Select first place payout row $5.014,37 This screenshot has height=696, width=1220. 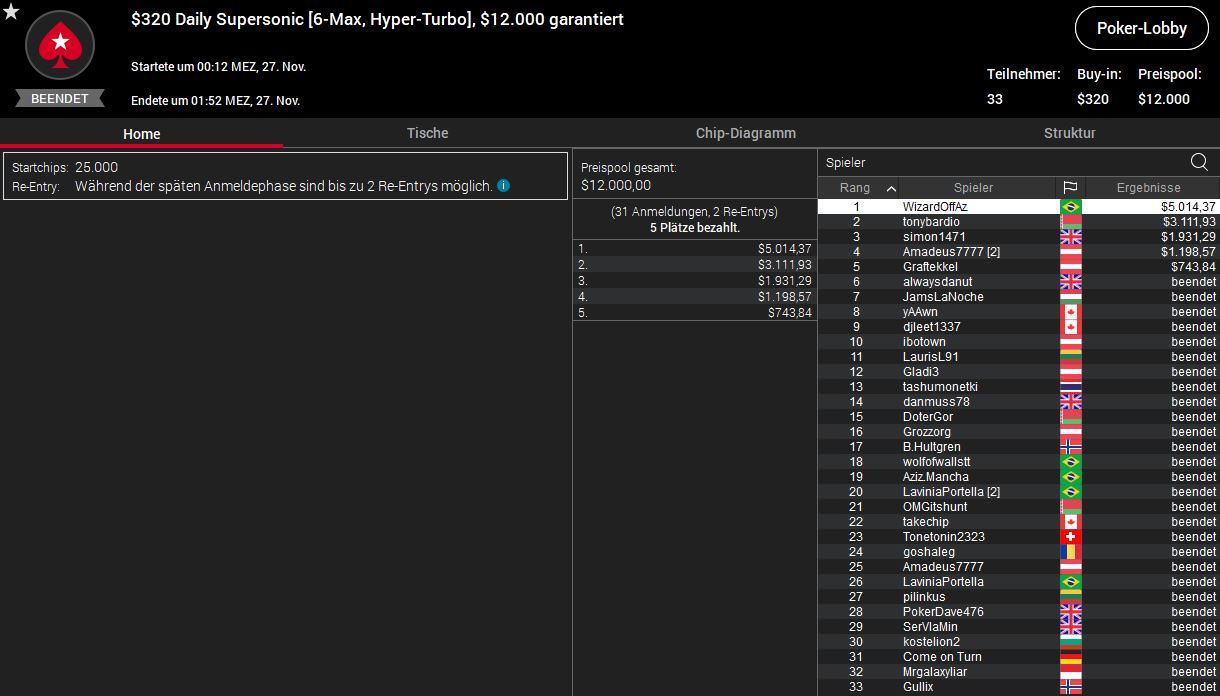(695, 248)
